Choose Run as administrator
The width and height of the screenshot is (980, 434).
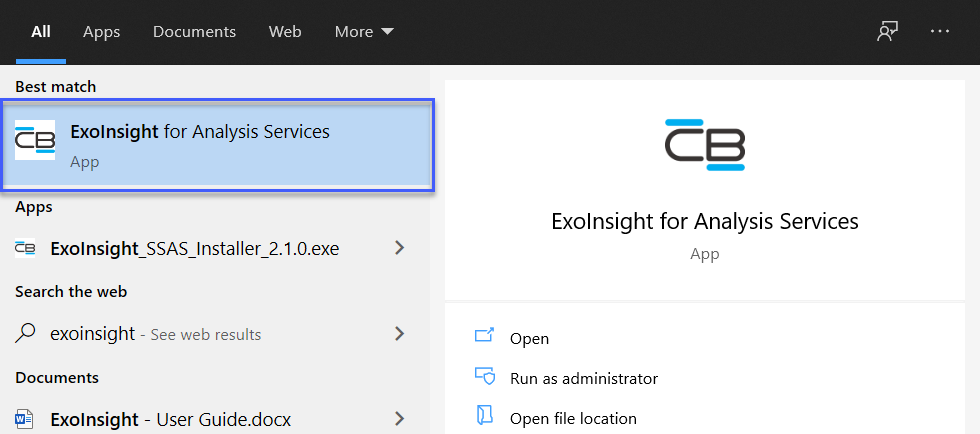583,378
